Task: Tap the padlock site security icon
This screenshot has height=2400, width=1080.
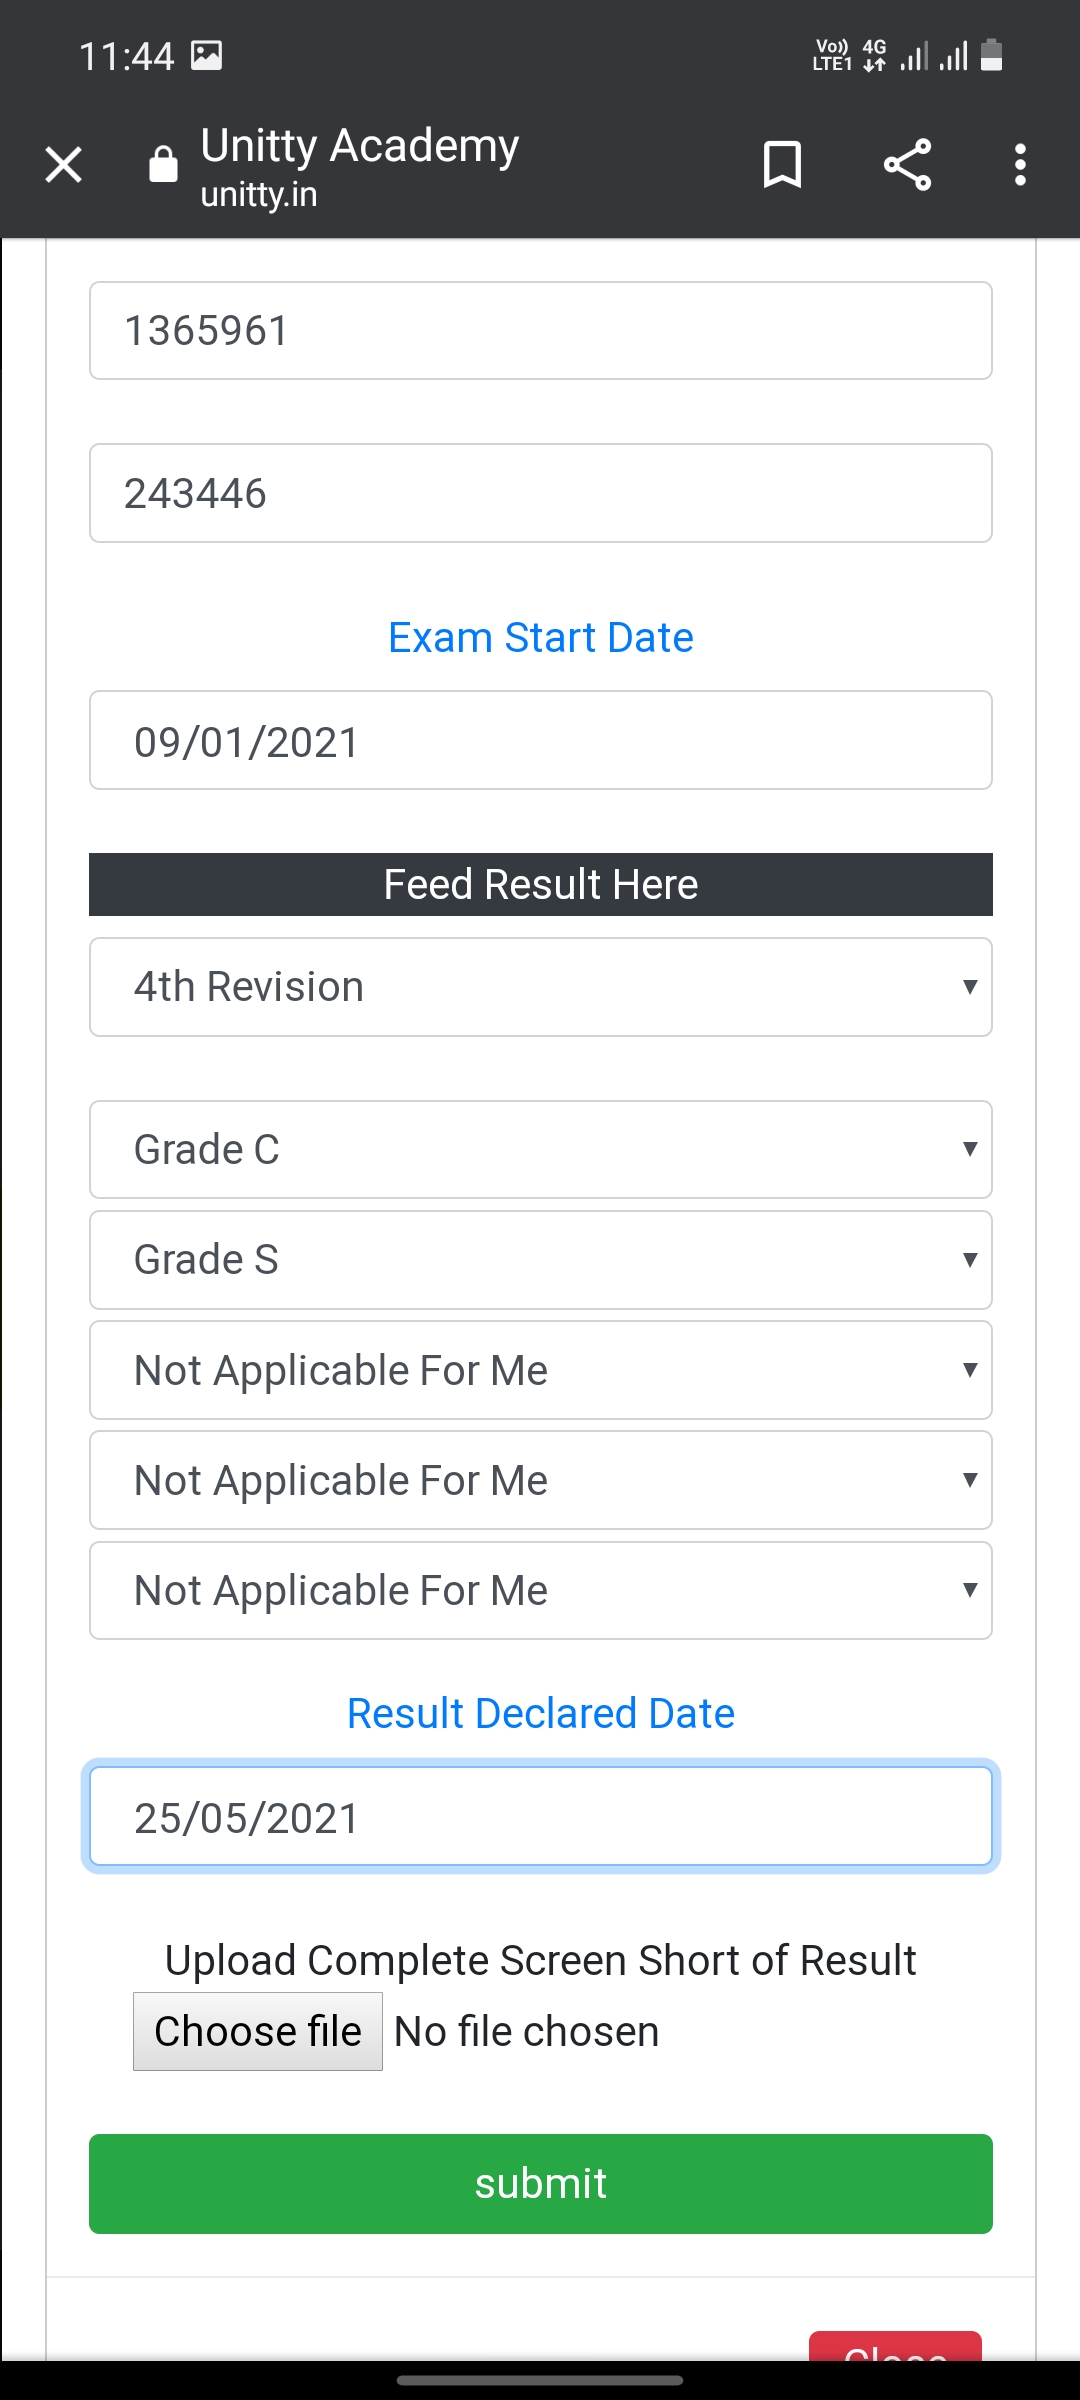Action: [163, 165]
